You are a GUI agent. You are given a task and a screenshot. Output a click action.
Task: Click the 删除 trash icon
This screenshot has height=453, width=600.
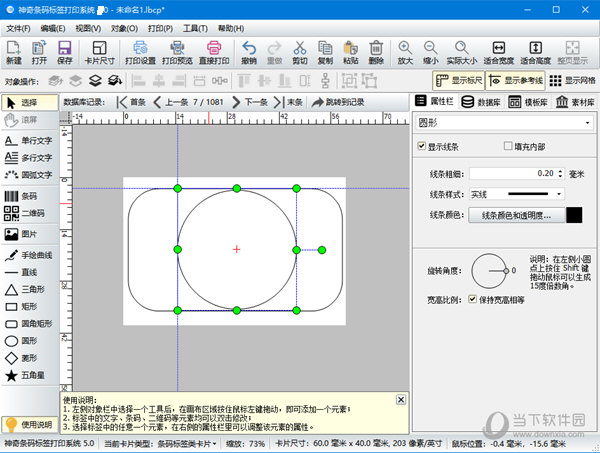click(x=376, y=52)
